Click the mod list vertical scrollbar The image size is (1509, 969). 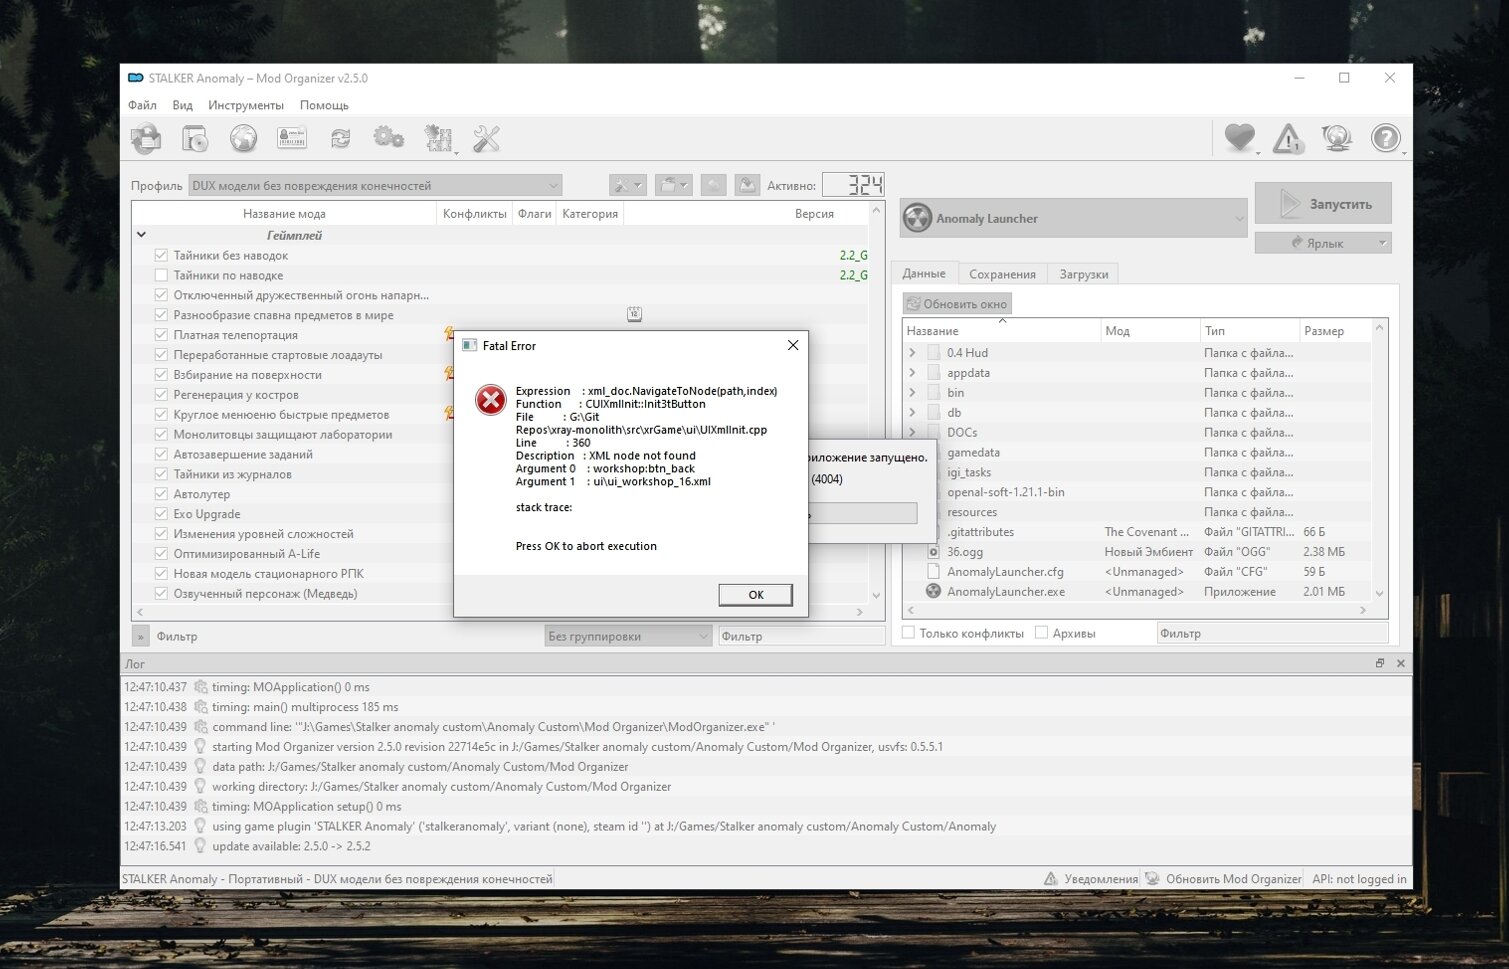pos(877,403)
